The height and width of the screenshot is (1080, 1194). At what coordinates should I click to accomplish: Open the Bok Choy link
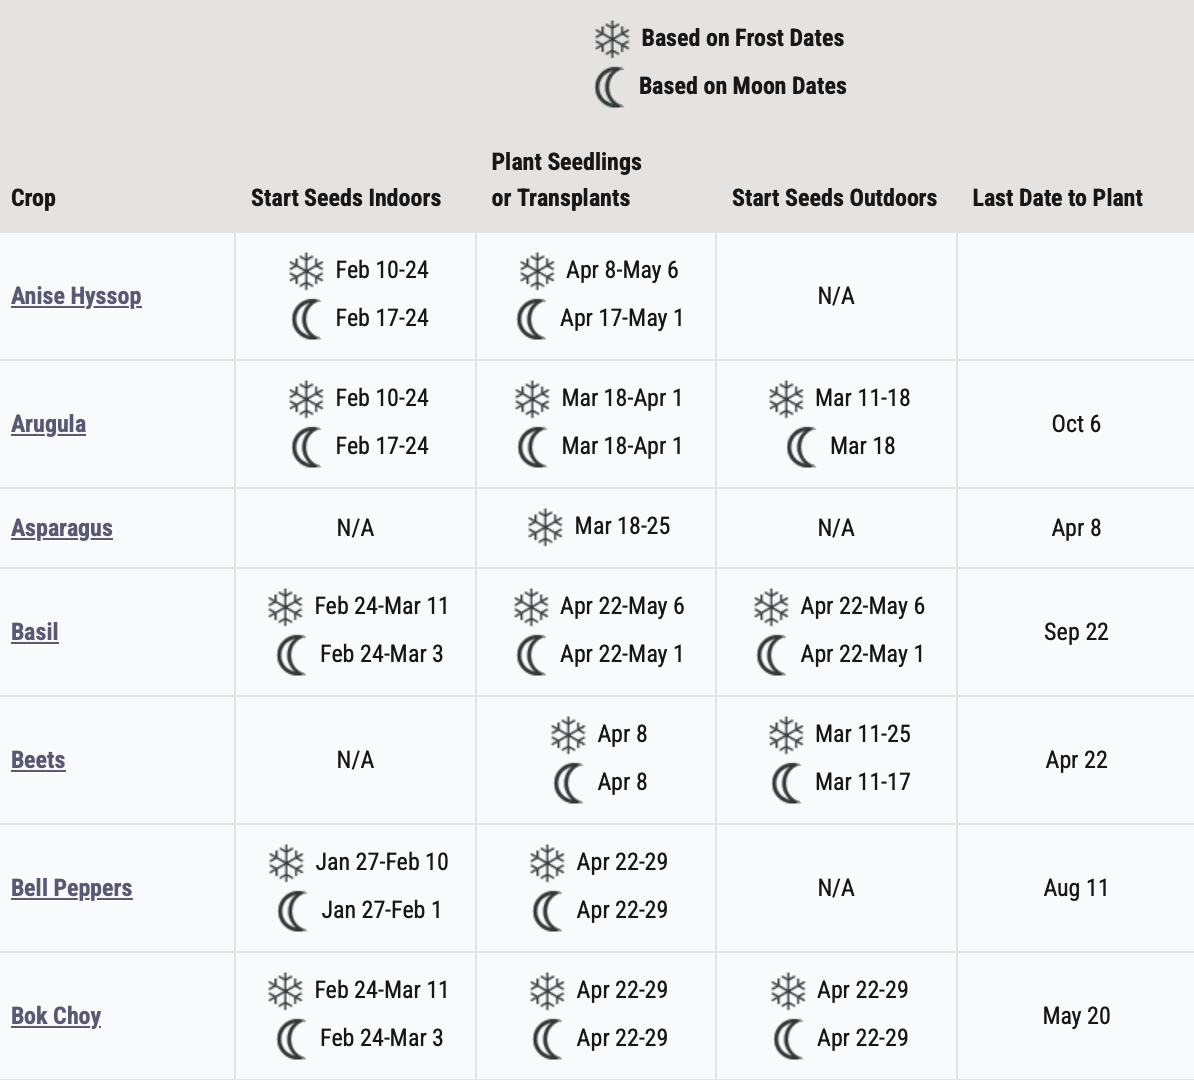56,1016
